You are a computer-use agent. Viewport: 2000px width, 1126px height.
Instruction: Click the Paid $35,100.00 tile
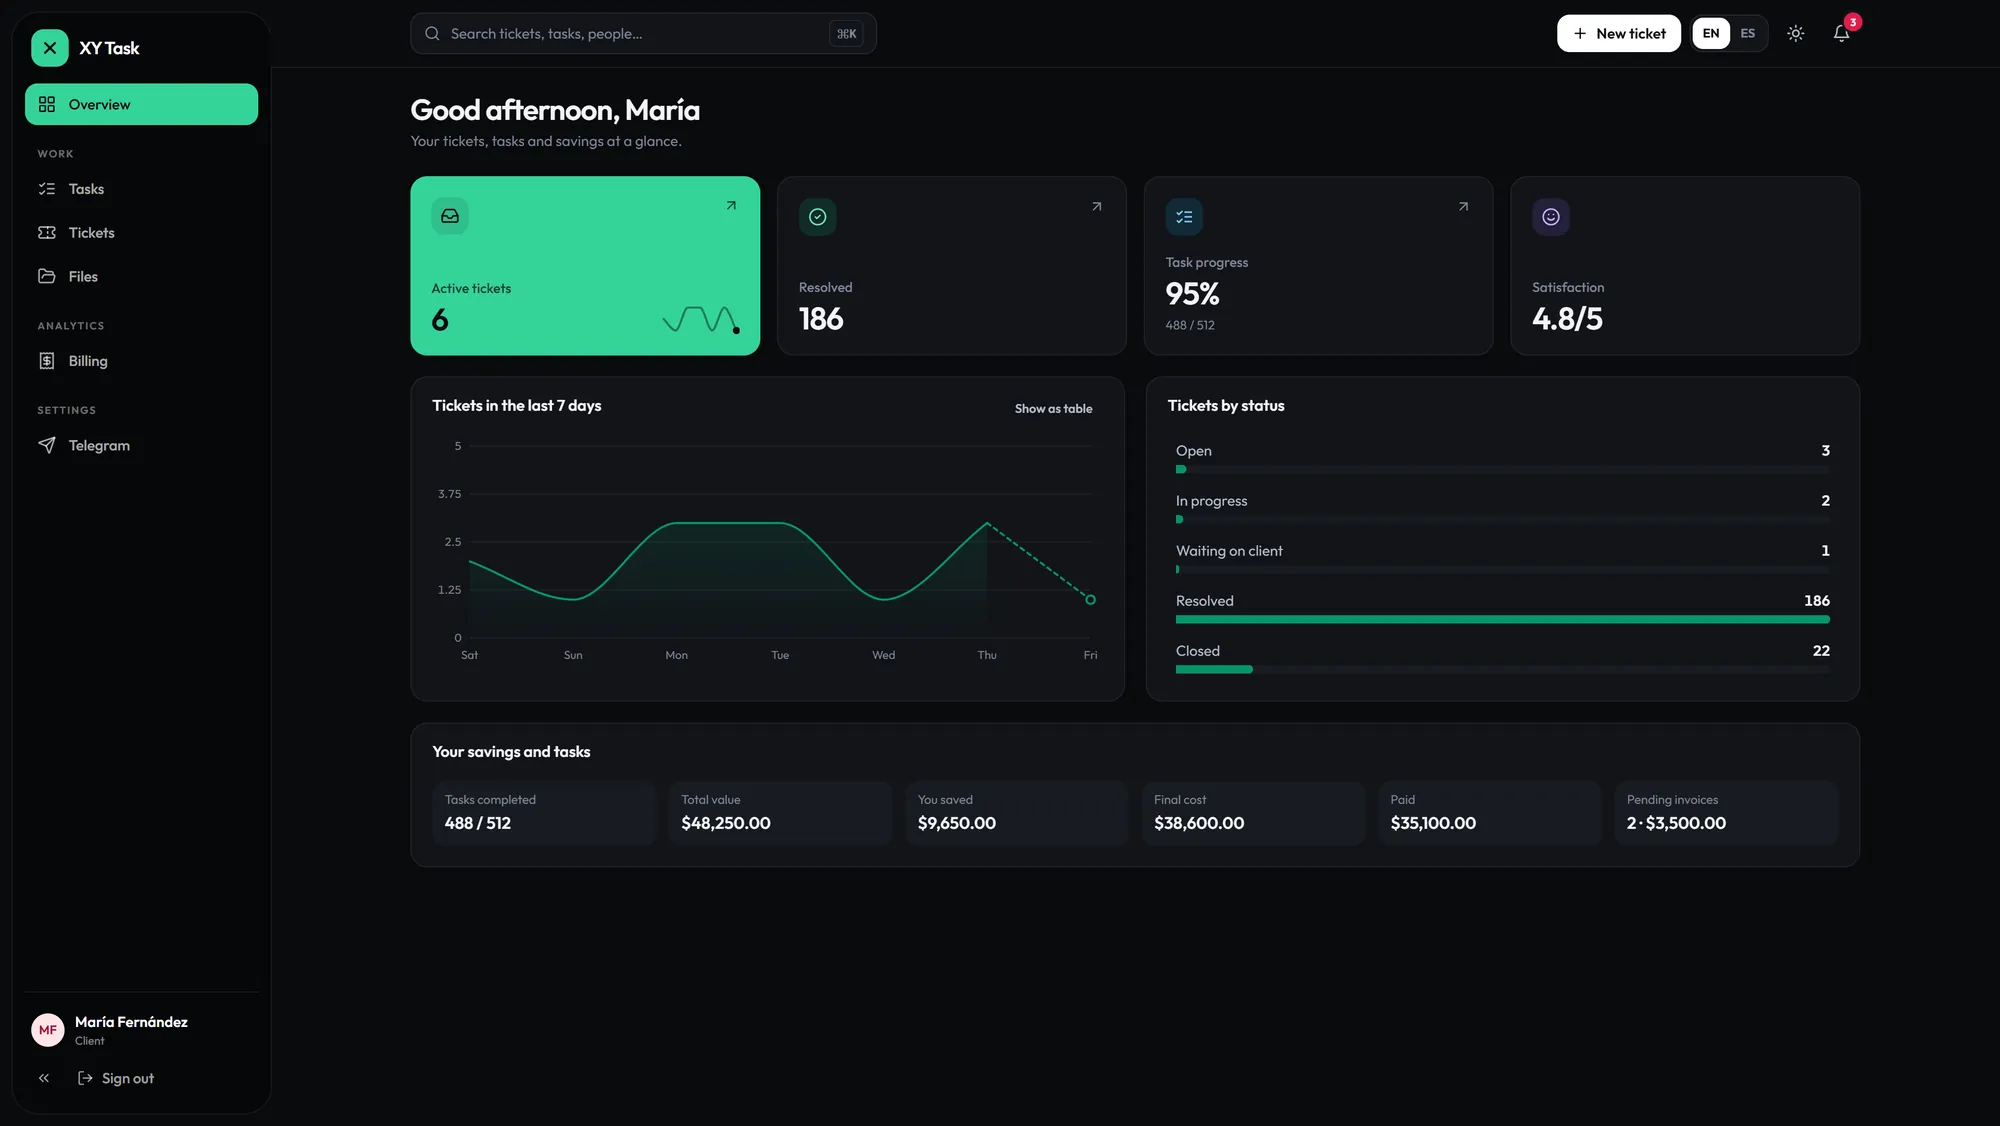pos(1489,813)
